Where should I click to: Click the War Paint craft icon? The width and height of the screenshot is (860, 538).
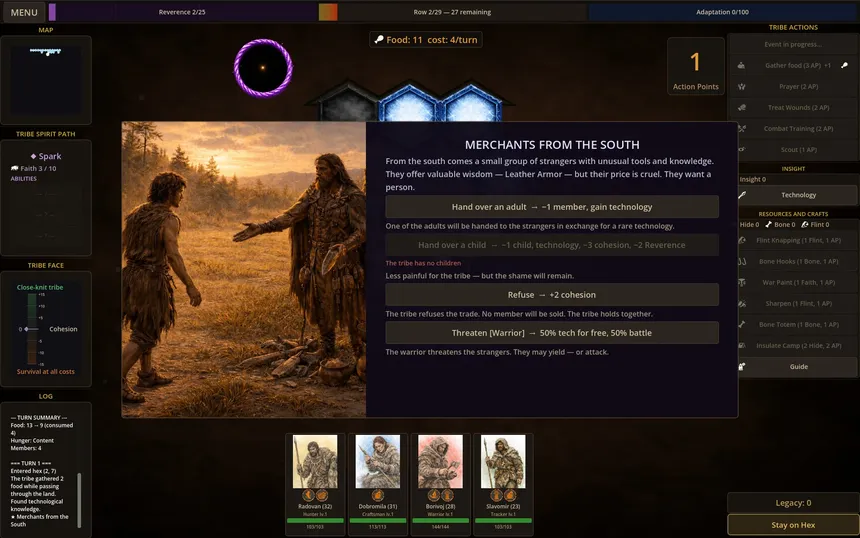741,283
